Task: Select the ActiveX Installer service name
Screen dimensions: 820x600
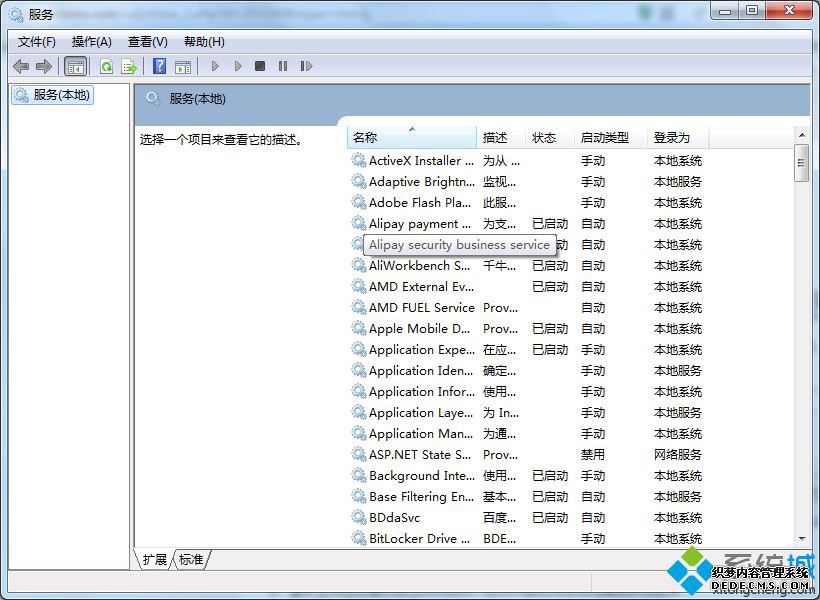Action: click(421, 161)
